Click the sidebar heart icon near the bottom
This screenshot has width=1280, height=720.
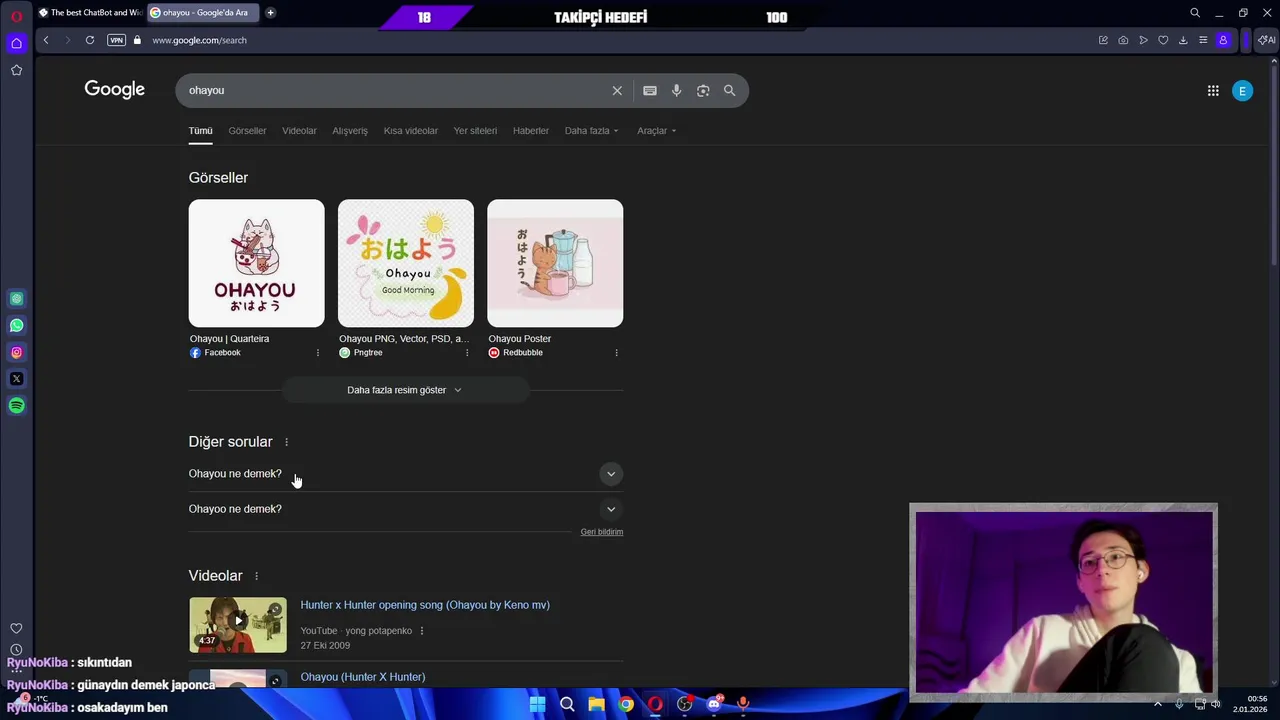click(x=16, y=628)
